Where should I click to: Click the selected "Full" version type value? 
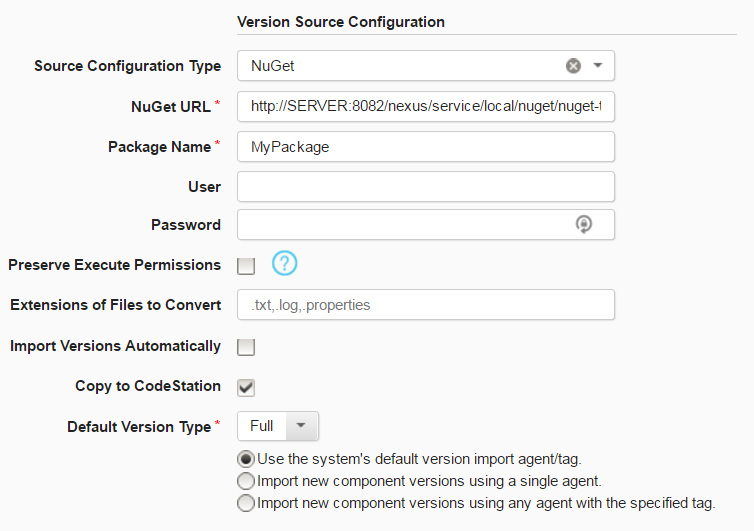tap(262, 426)
